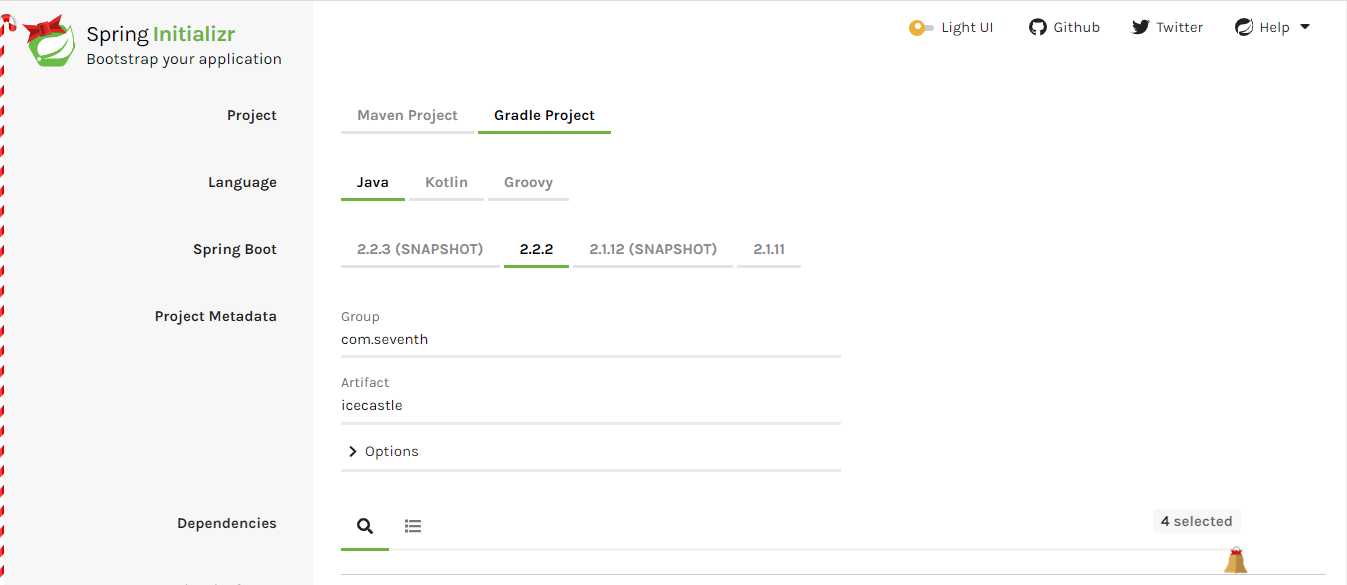Select Maven Project option

407,116
